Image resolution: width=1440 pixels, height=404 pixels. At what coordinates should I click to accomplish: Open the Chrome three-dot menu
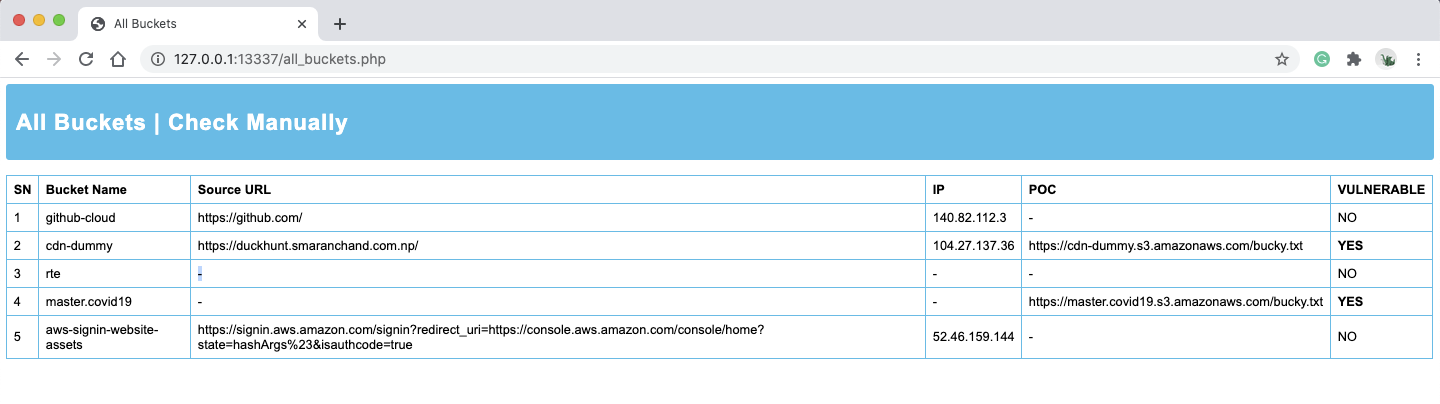[x=1418, y=59]
